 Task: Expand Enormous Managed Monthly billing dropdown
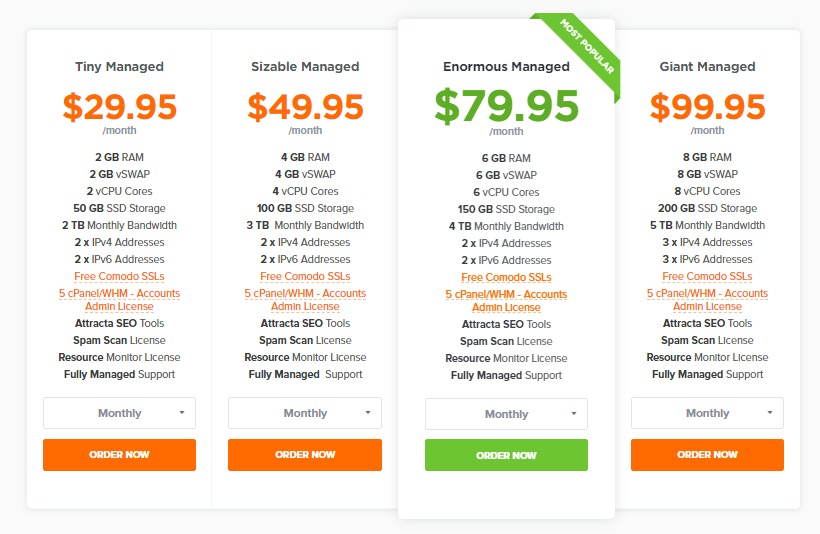pos(506,414)
